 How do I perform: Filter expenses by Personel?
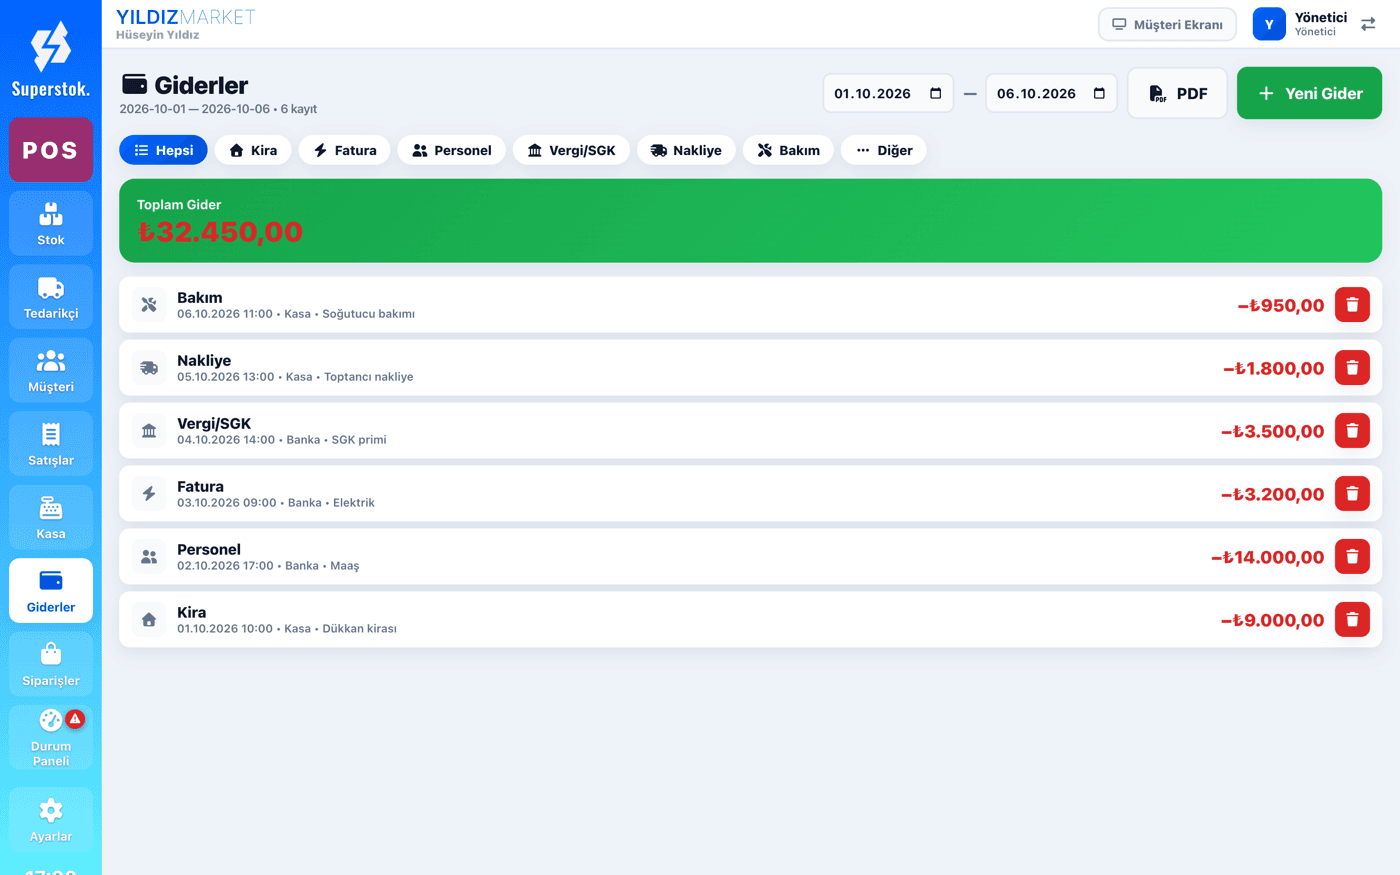point(452,150)
